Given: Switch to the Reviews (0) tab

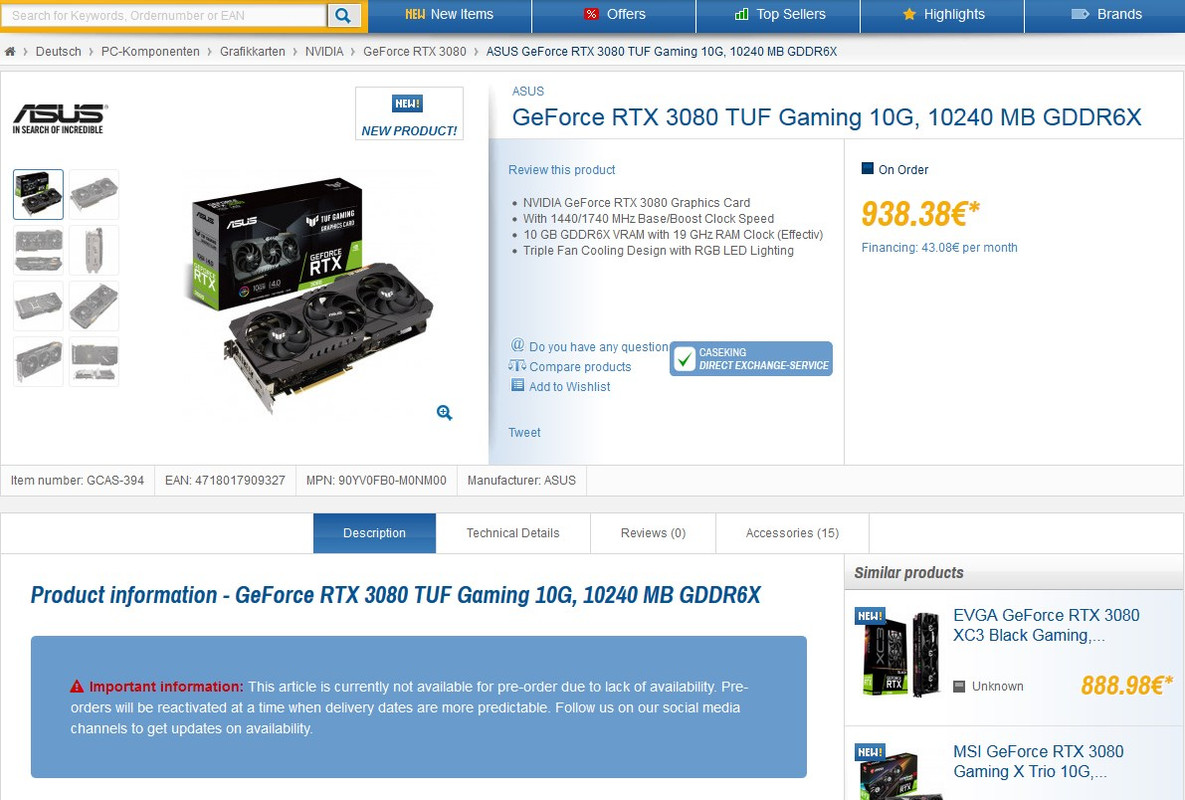Looking at the screenshot, I should coord(653,533).
